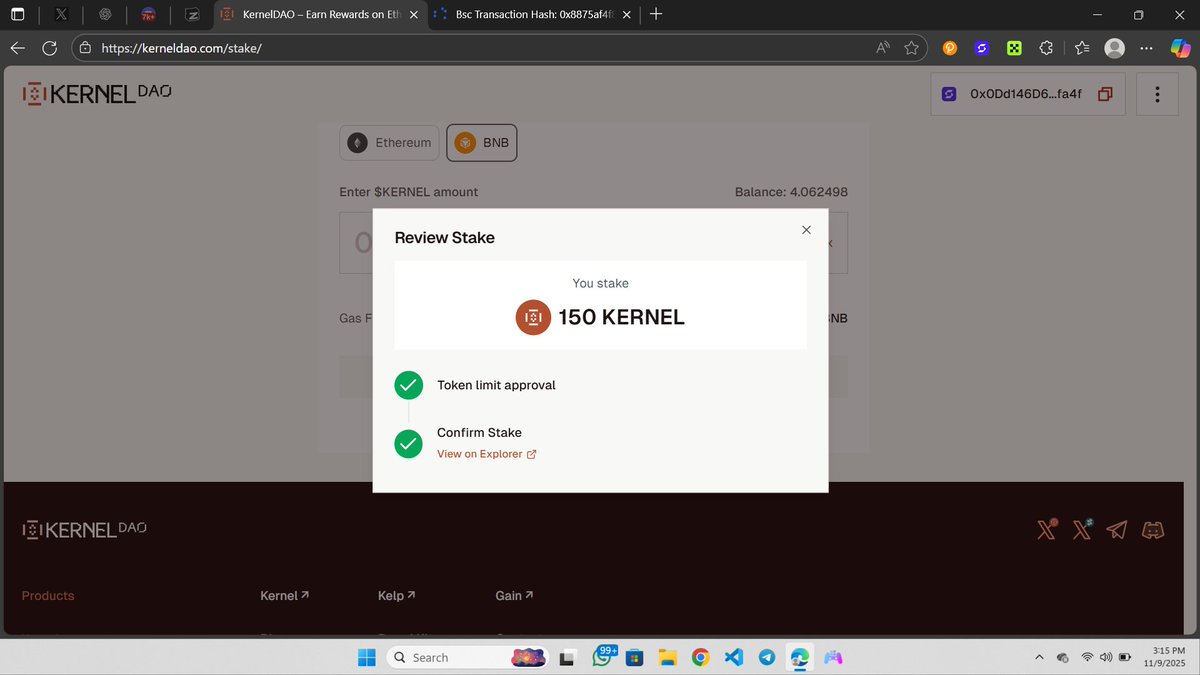This screenshot has width=1200, height=675.
Task: Select the BNB network option
Action: tap(482, 143)
